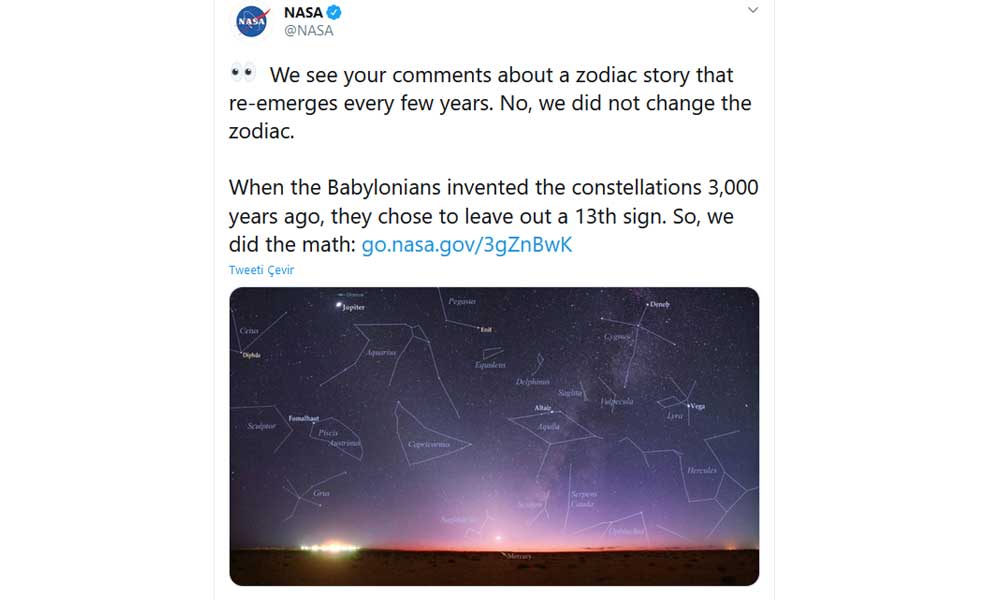
Task: Click the Altair star label
Action: 543,408
